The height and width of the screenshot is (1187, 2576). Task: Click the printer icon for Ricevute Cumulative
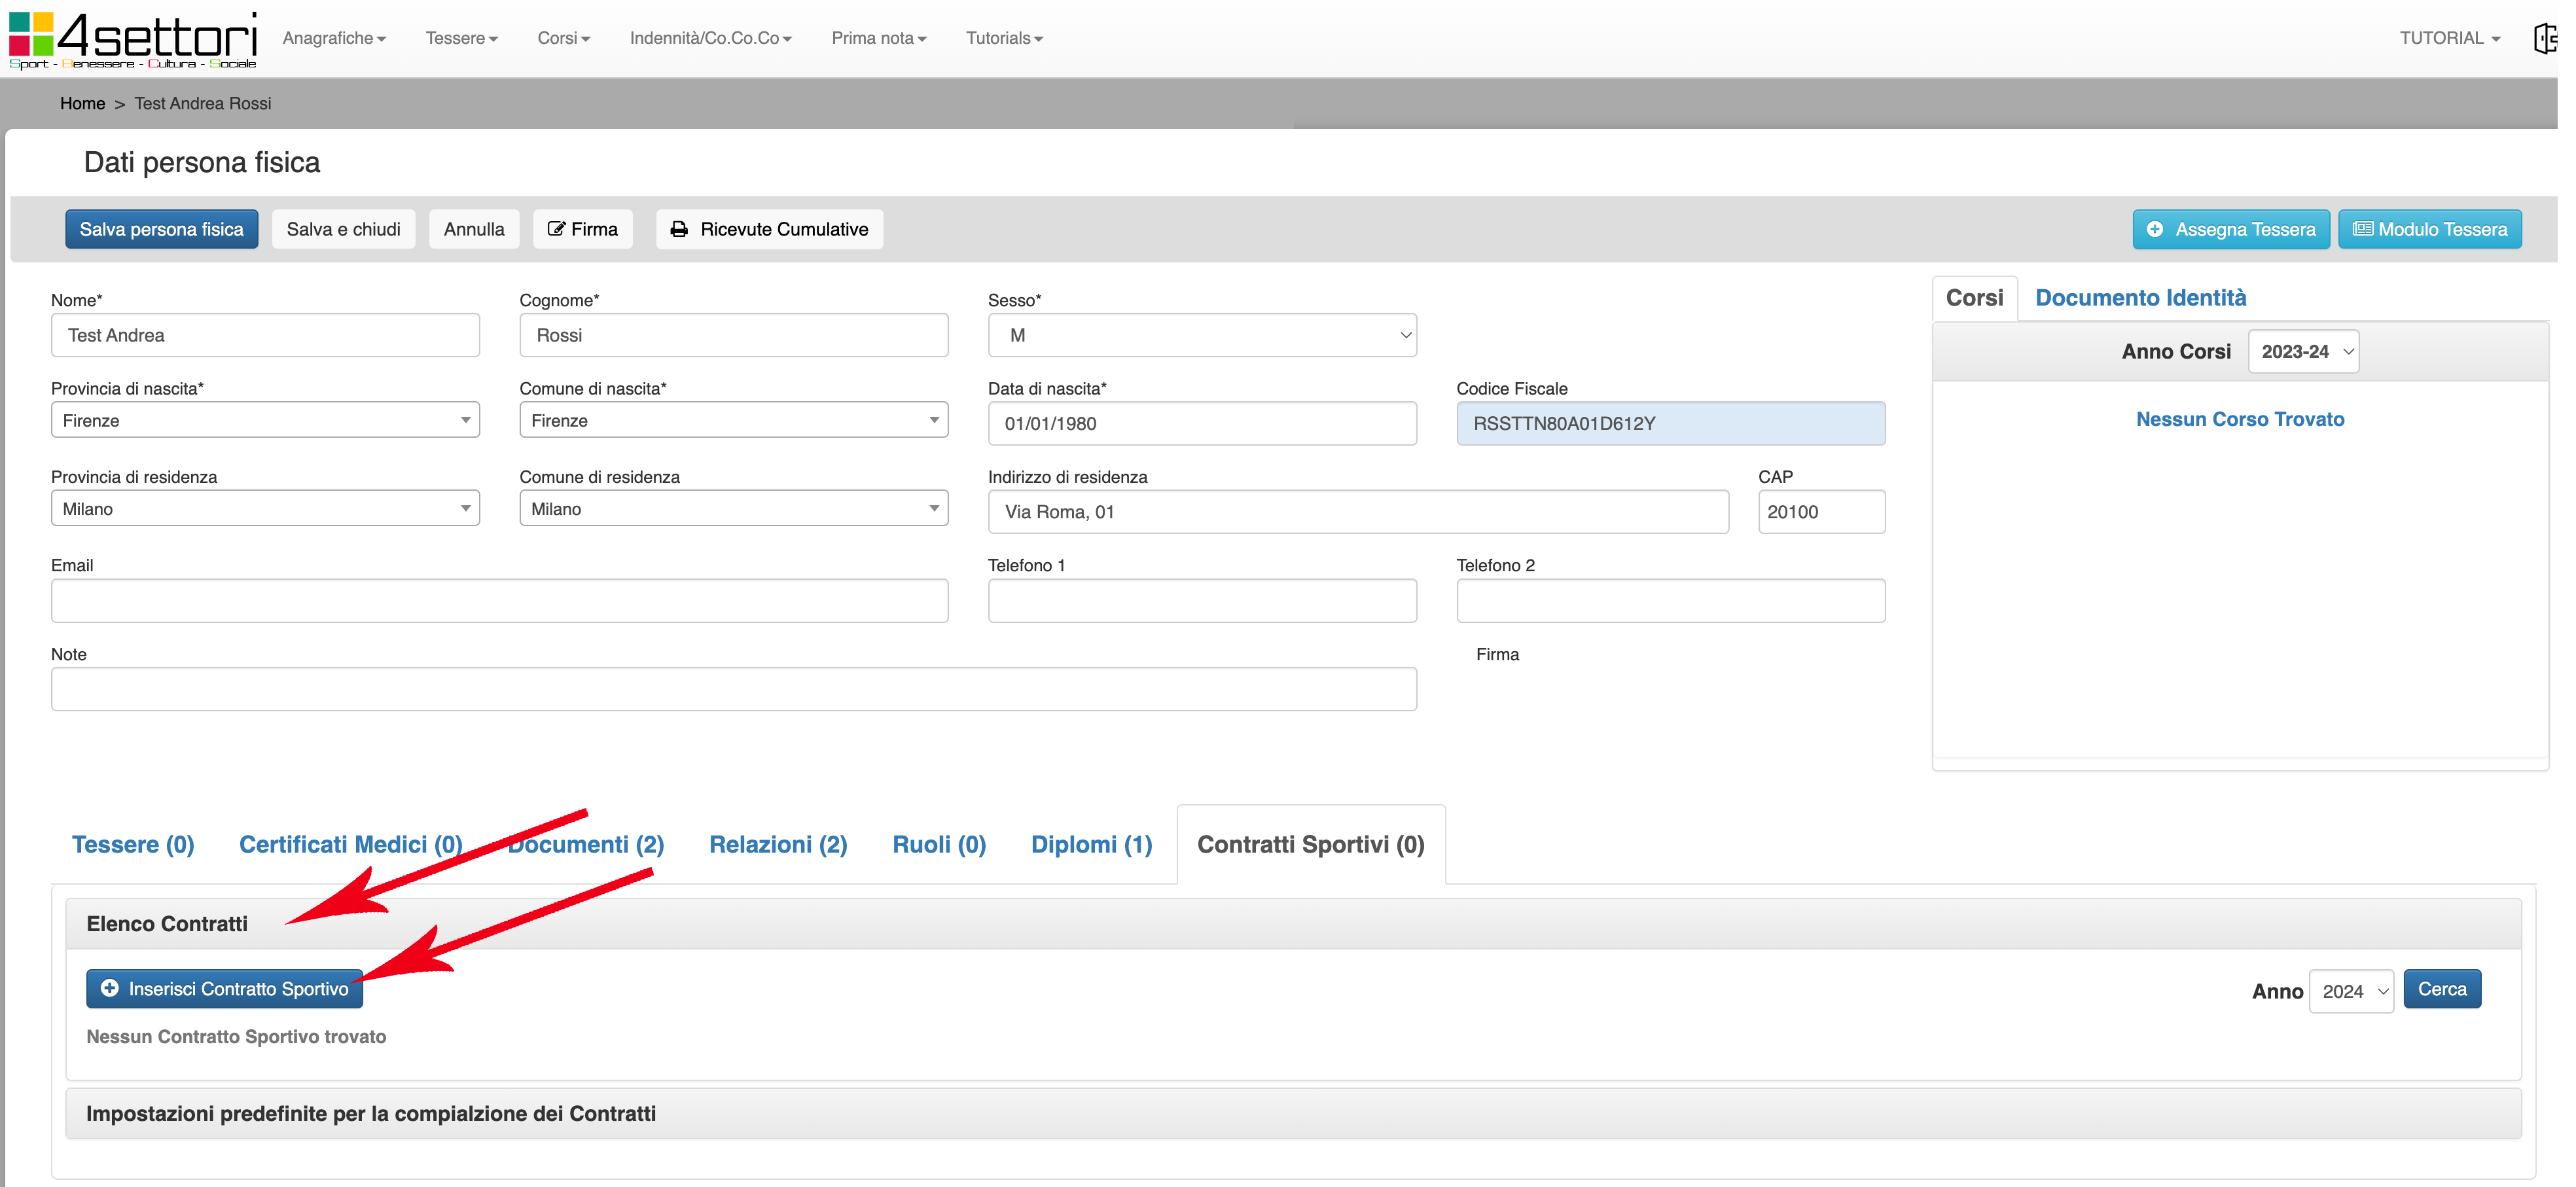[679, 229]
